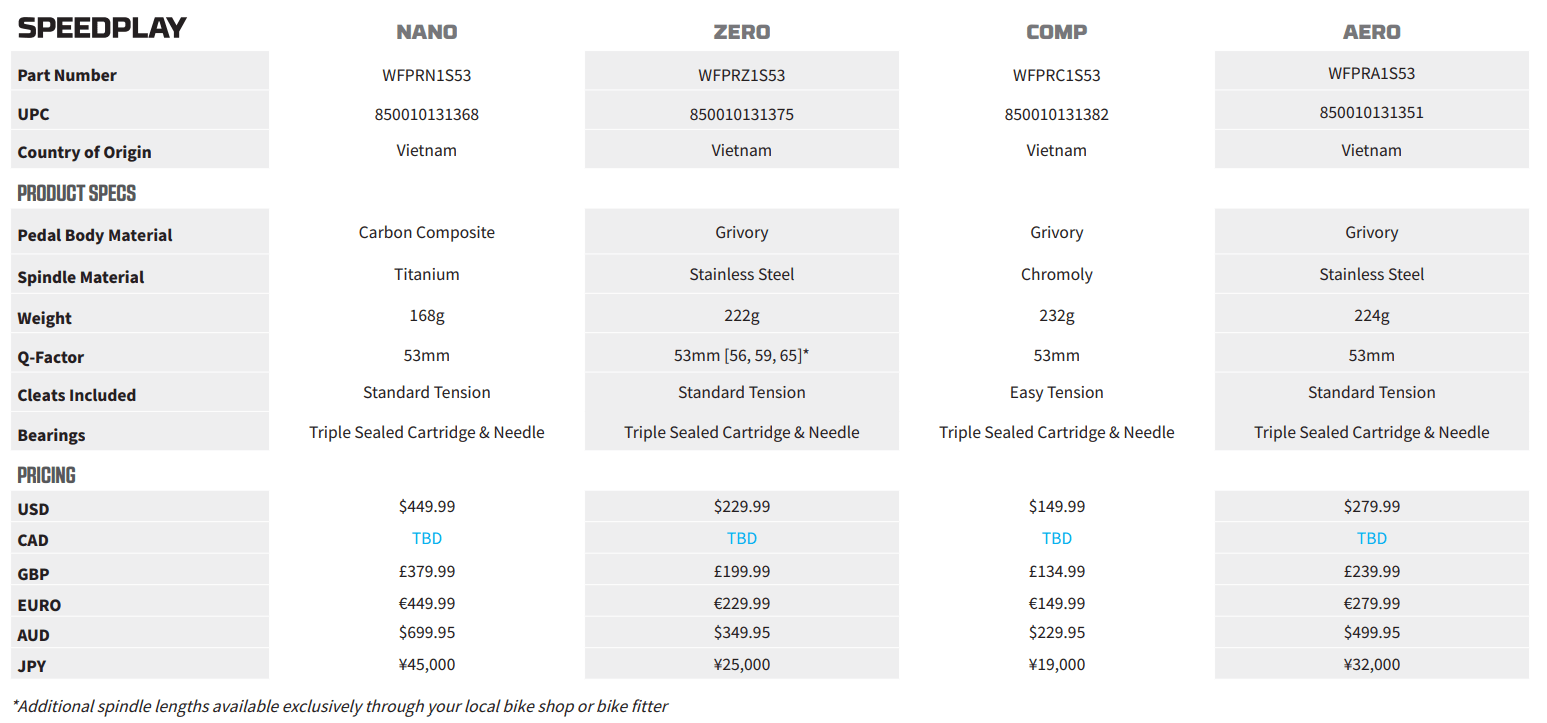Image resolution: width=1547 pixels, height=723 pixels.
Task: Click the SPEEDPLAY logo heading
Action: coord(102,28)
